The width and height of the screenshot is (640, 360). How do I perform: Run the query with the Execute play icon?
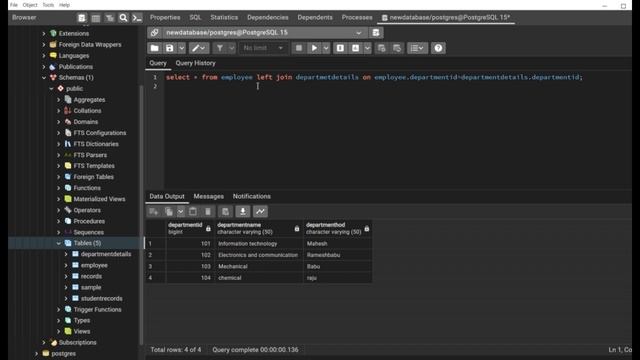[x=314, y=48]
